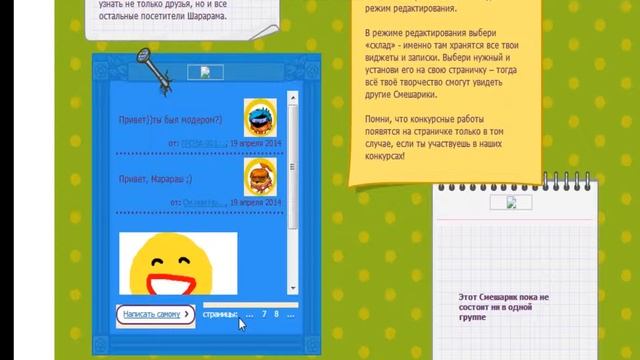
Task: Click the "Написать самому" button
Action: coord(156,314)
